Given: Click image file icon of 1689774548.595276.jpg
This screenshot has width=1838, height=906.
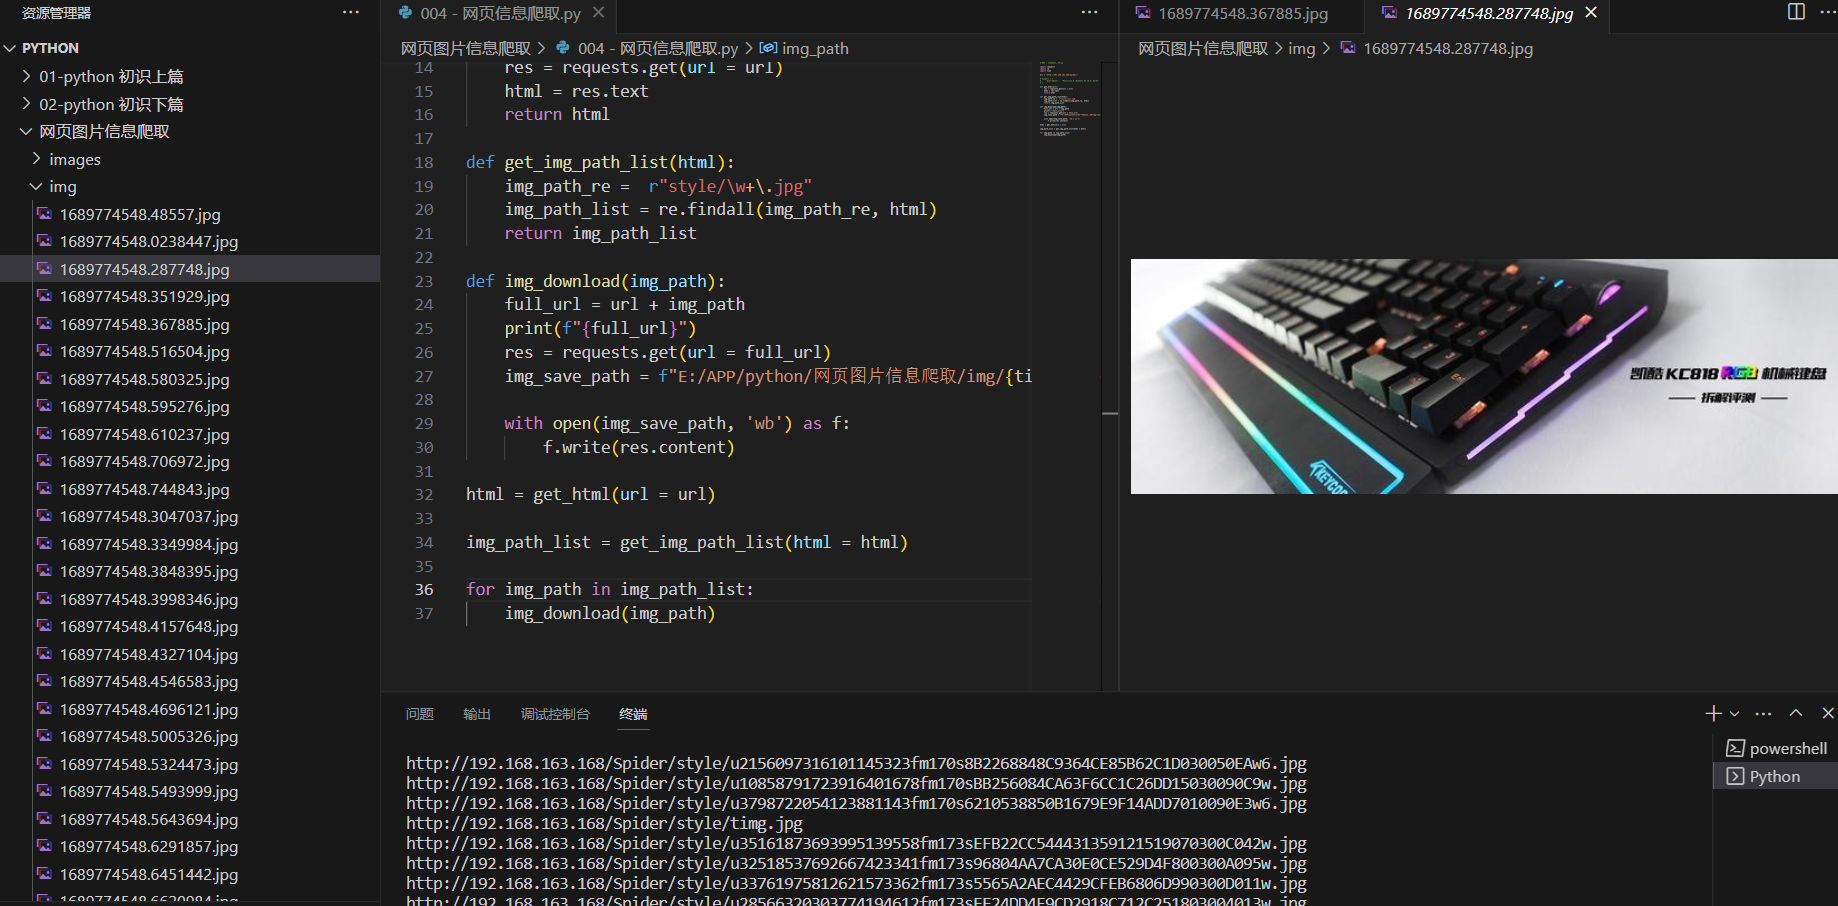Looking at the screenshot, I should pyautogui.click(x=44, y=406).
